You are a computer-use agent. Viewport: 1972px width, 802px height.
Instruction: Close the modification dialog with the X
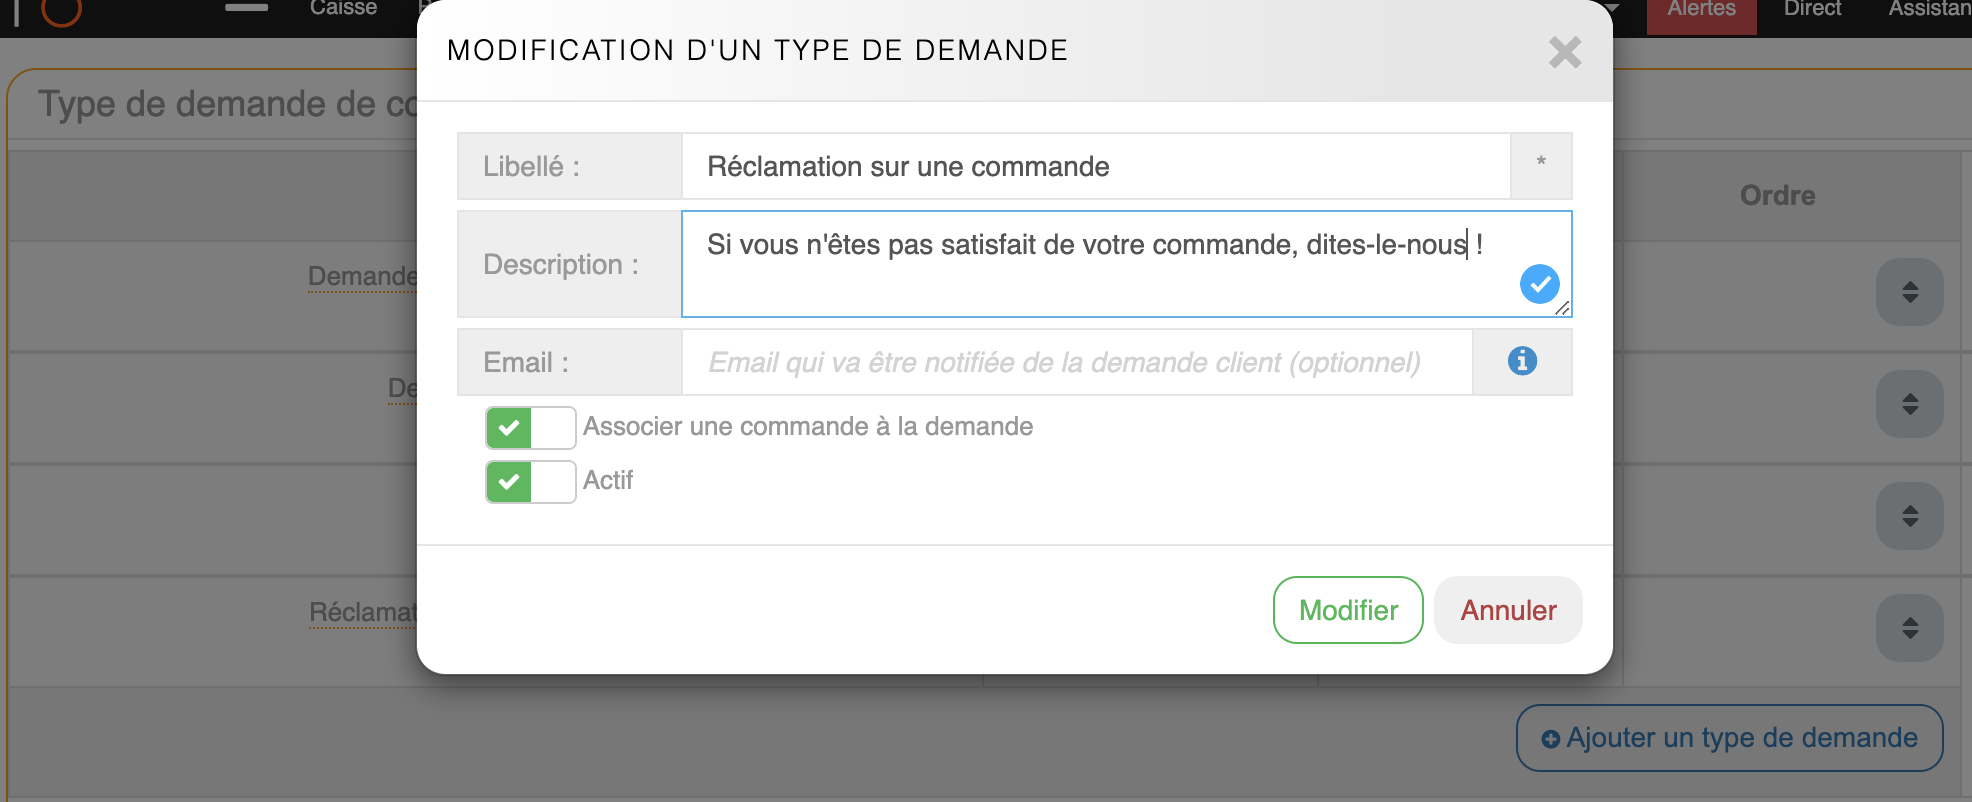pos(1565,52)
